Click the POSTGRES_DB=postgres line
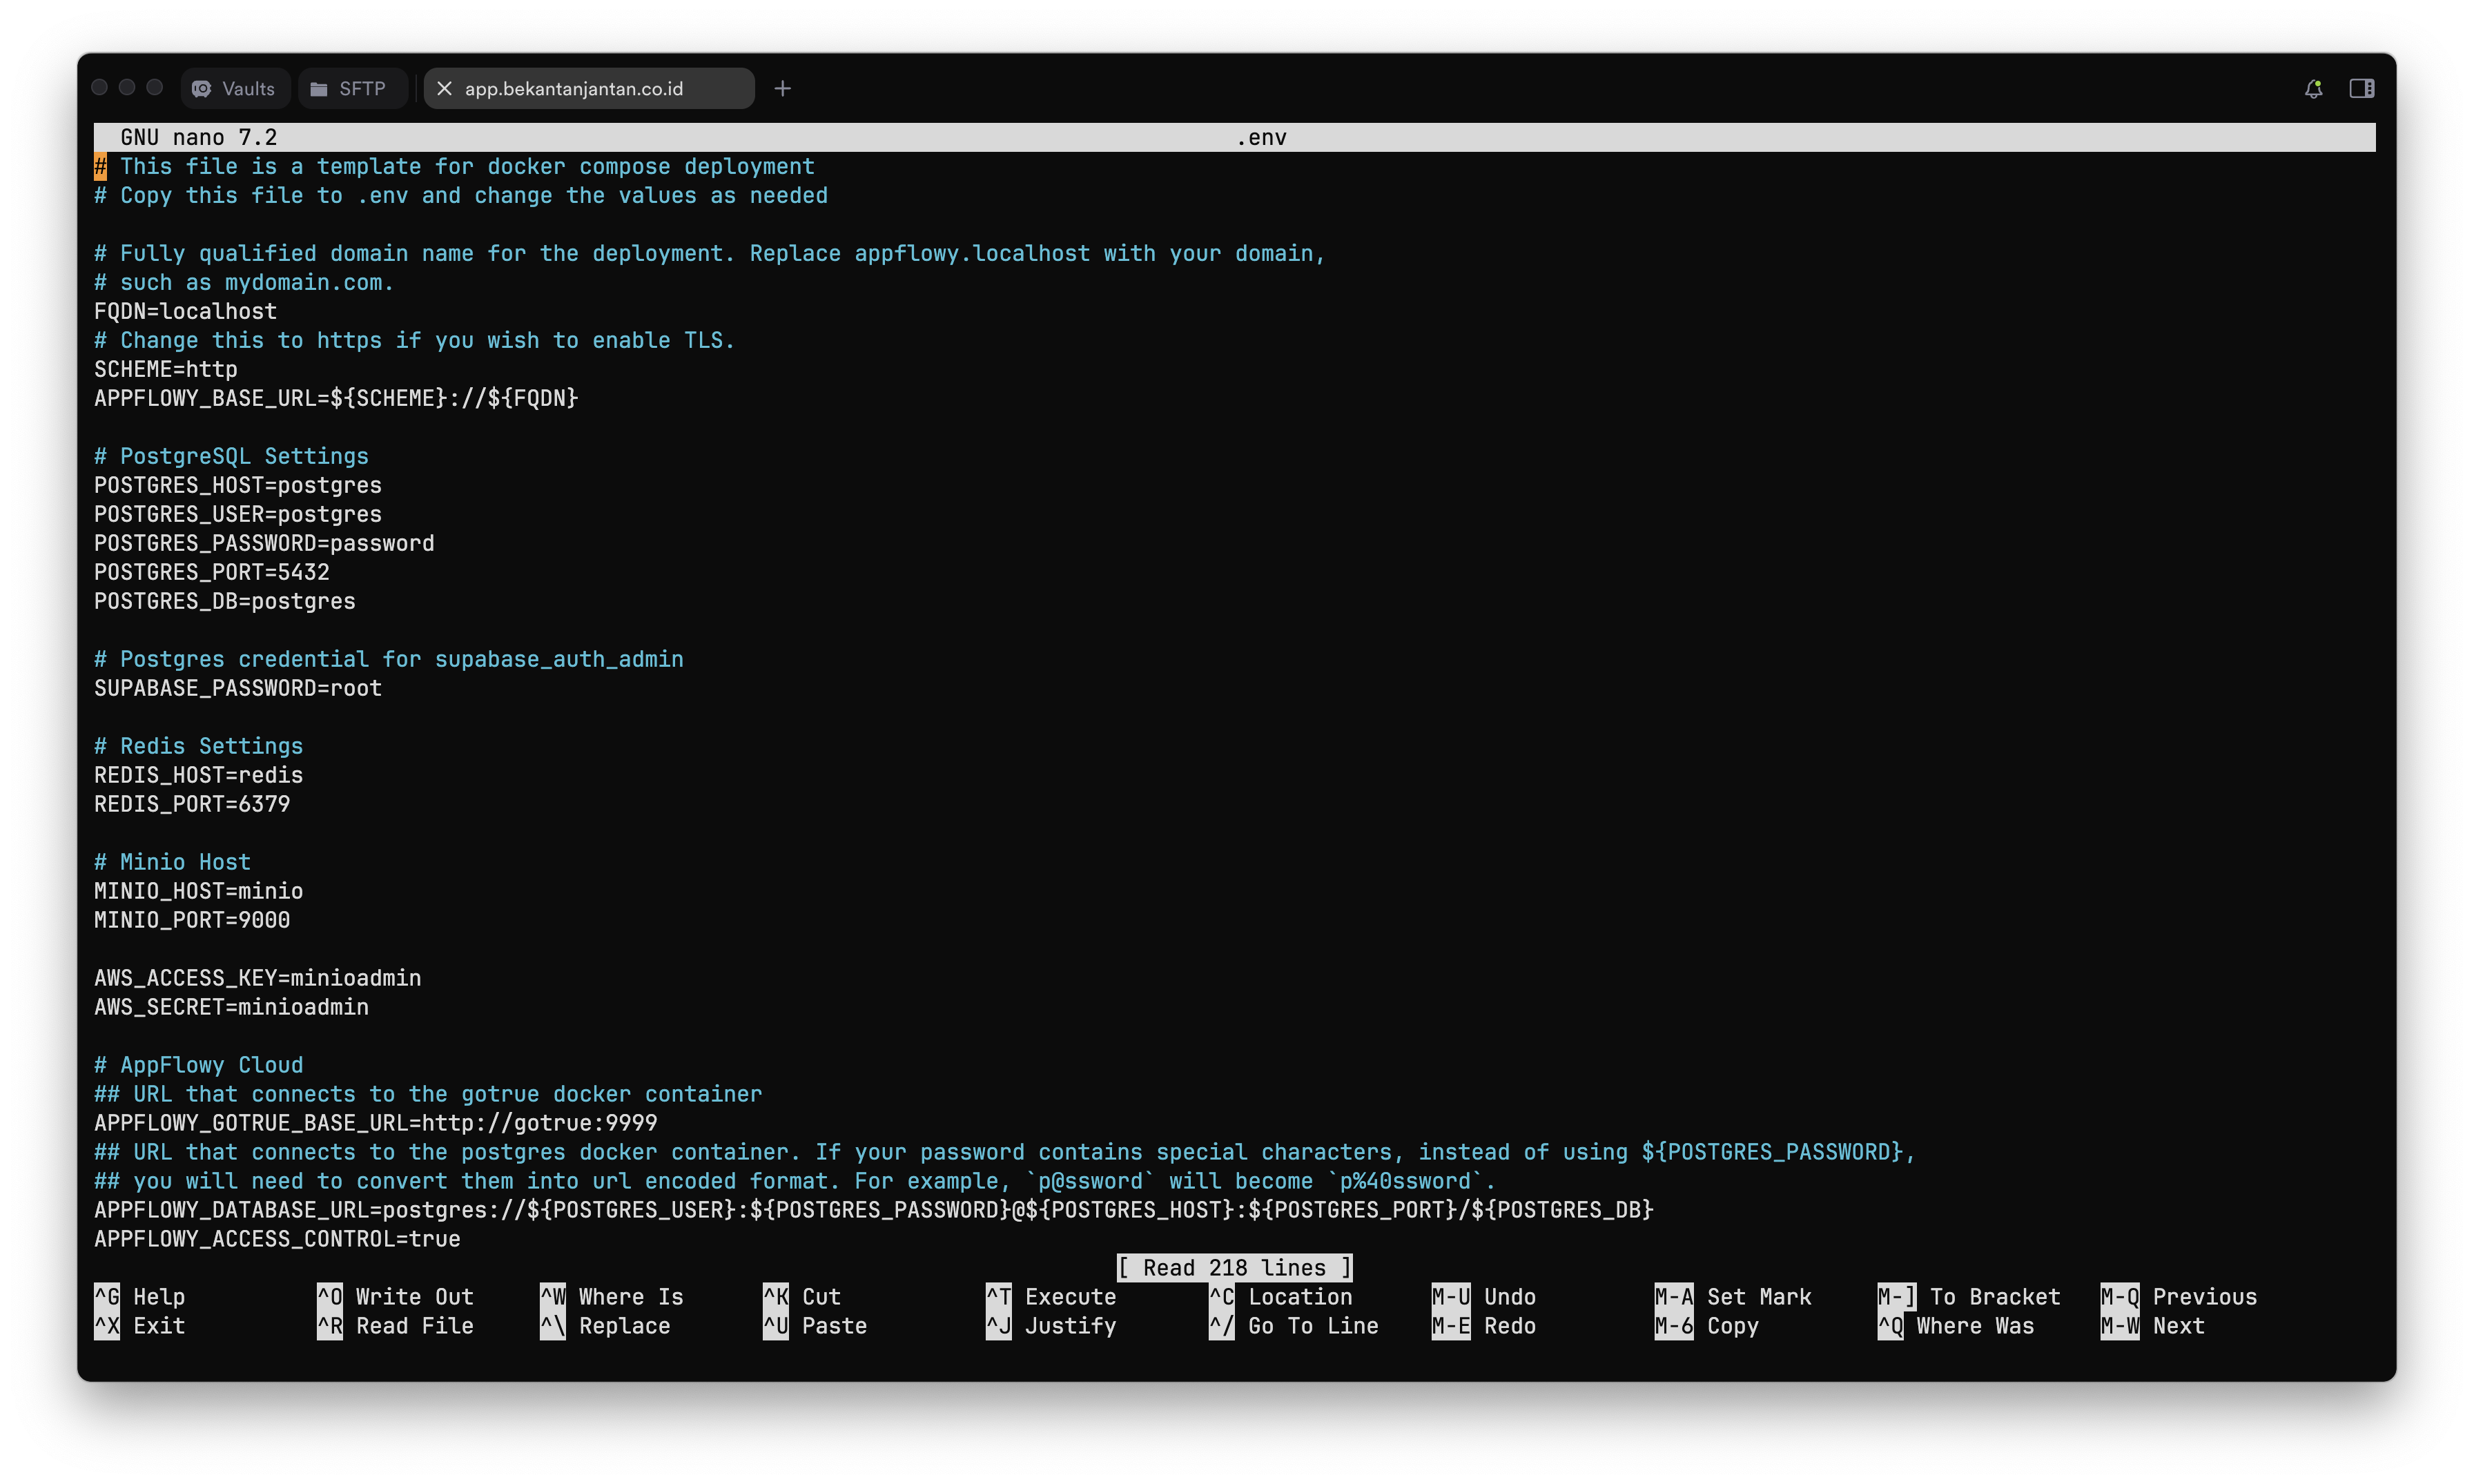The image size is (2474, 1484). 225,601
